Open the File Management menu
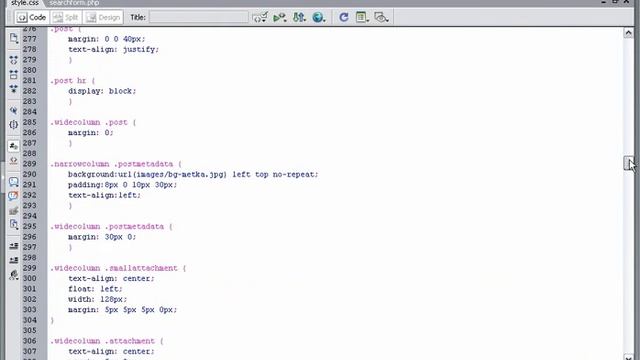 pos(299,18)
